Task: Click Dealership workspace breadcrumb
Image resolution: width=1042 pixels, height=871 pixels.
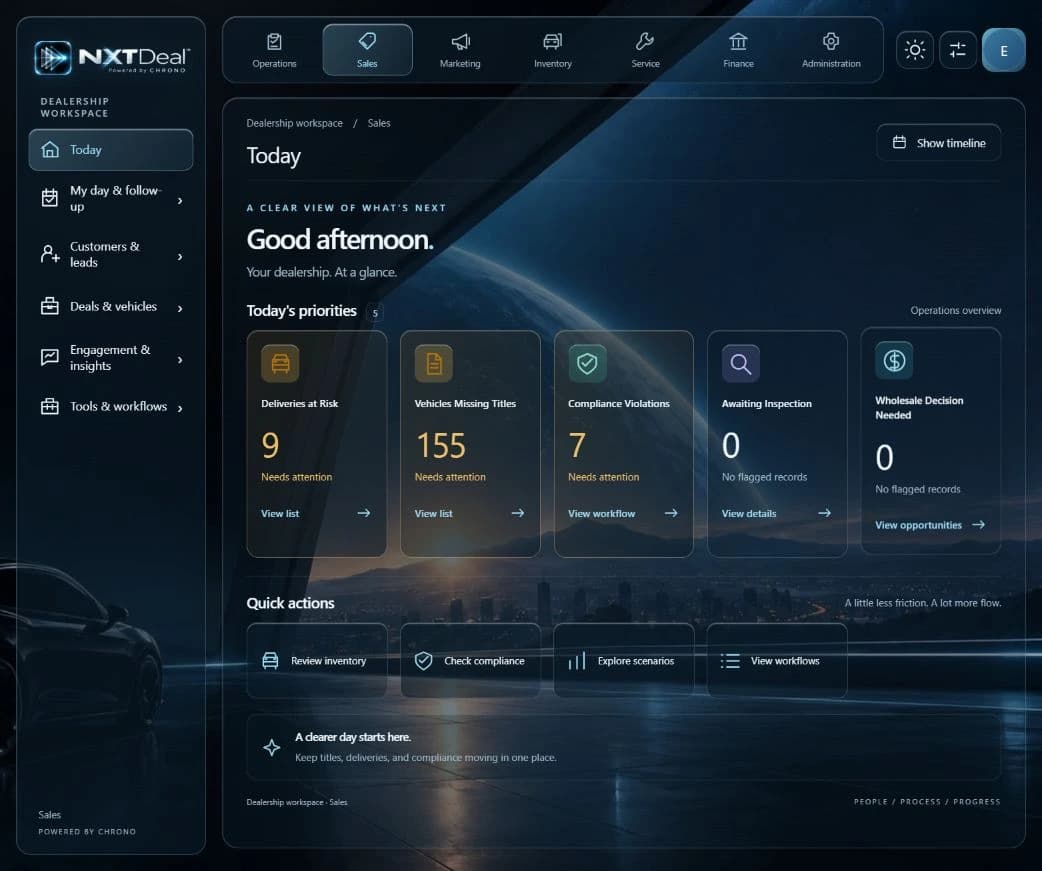Action: tap(294, 123)
